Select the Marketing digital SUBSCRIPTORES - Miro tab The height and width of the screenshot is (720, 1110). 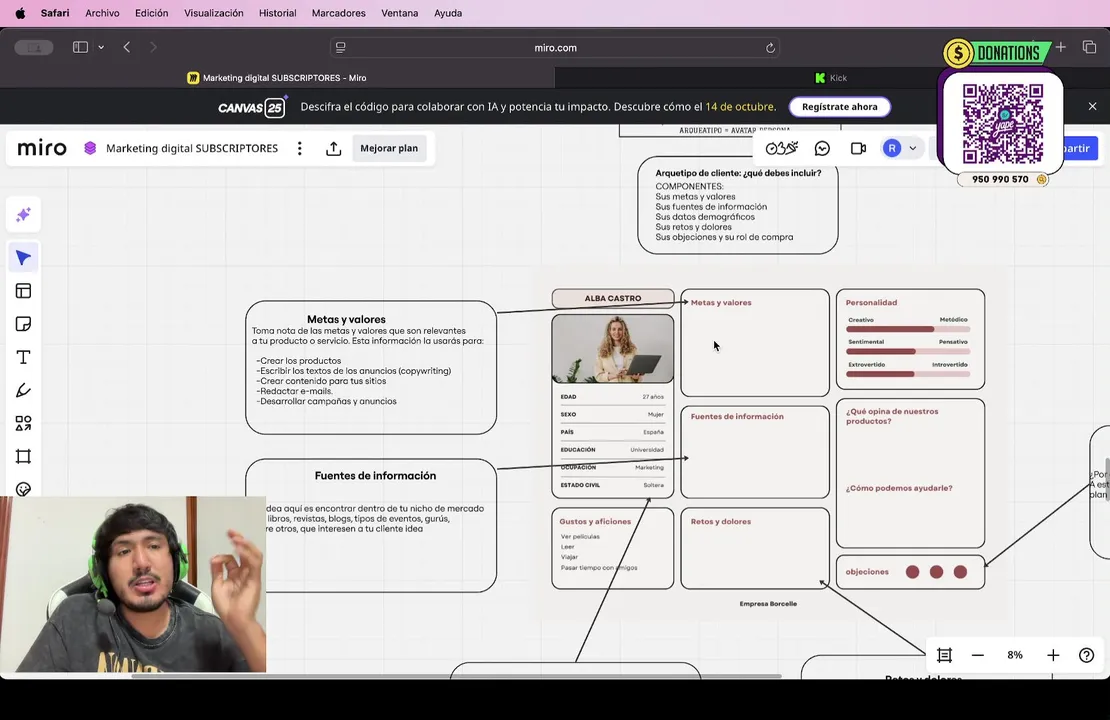[277, 78]
